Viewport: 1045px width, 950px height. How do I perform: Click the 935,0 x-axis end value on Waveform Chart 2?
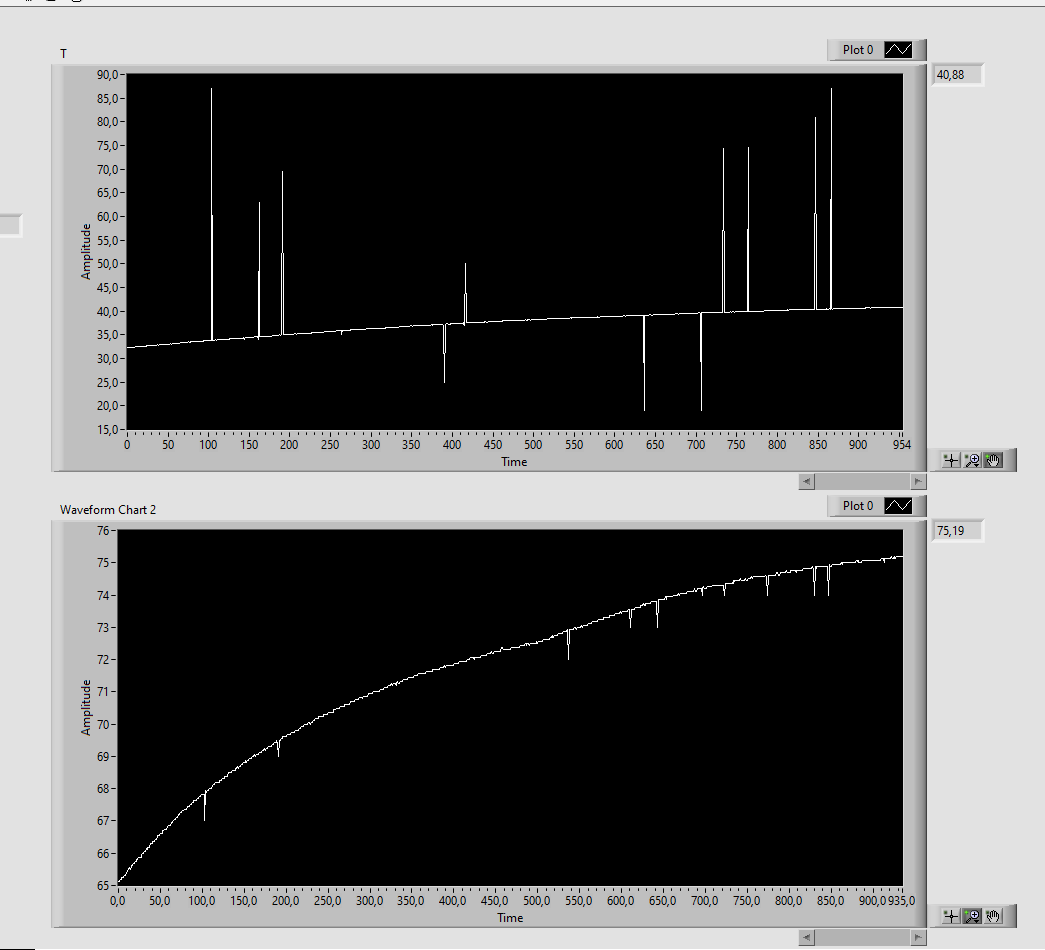coord(901,901)
